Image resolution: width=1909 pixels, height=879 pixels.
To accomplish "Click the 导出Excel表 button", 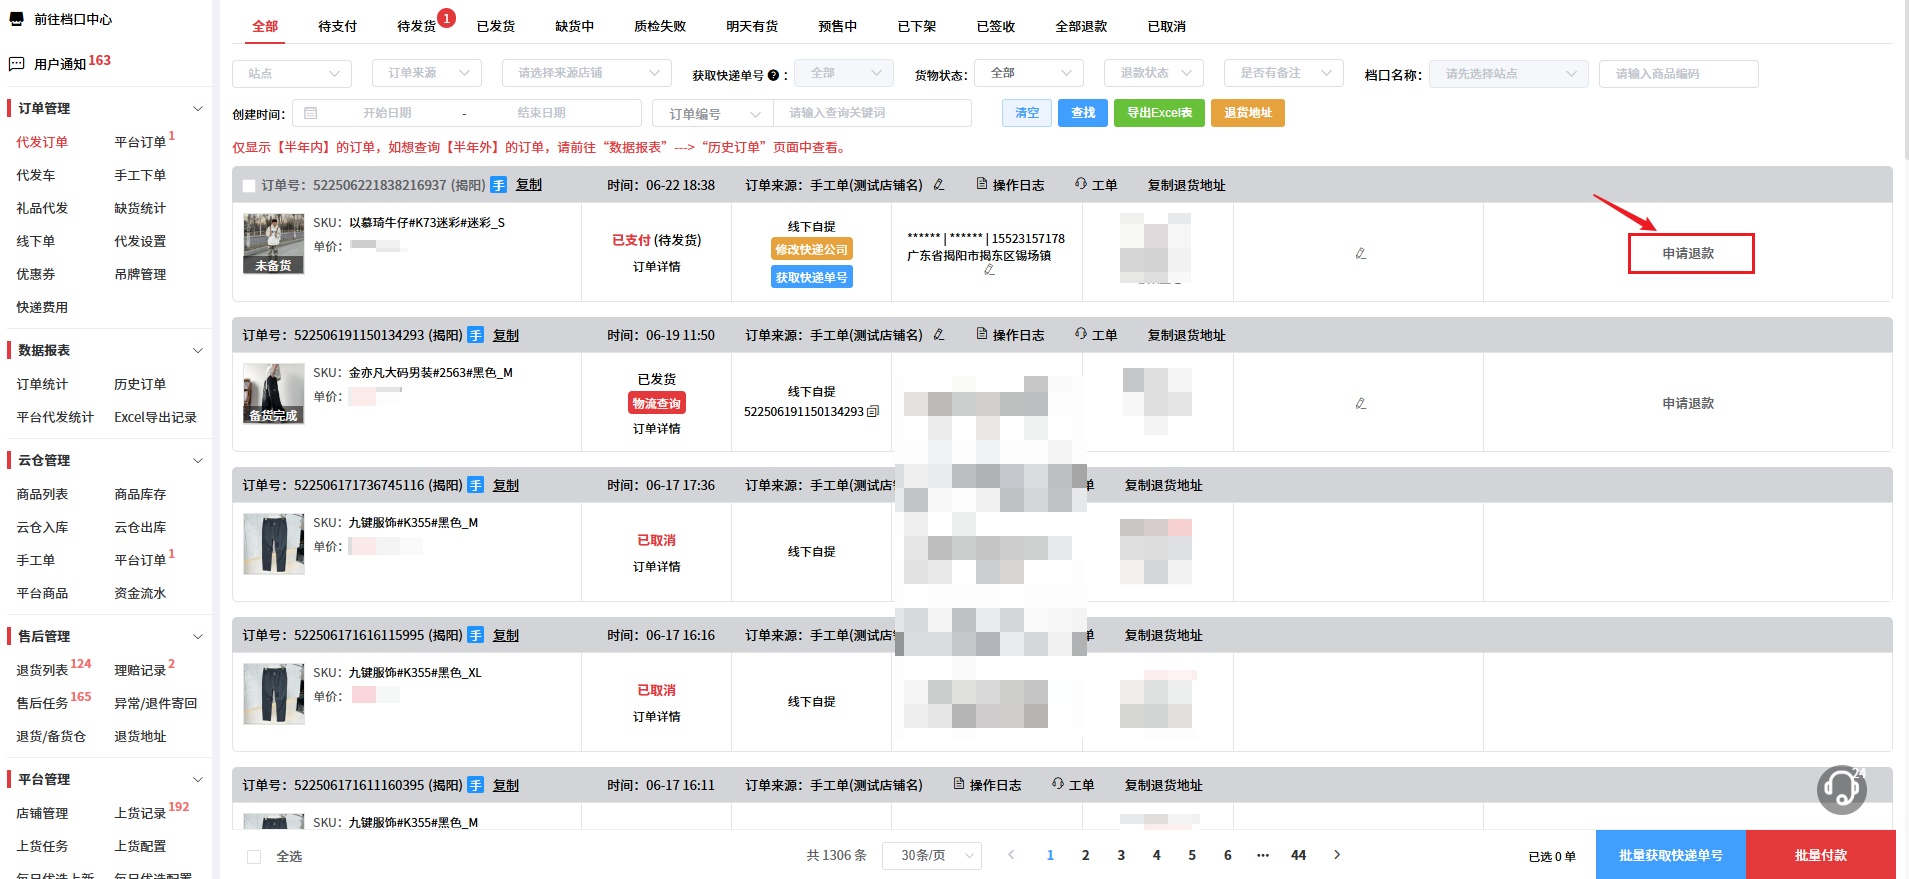I will click(1159, 113).
